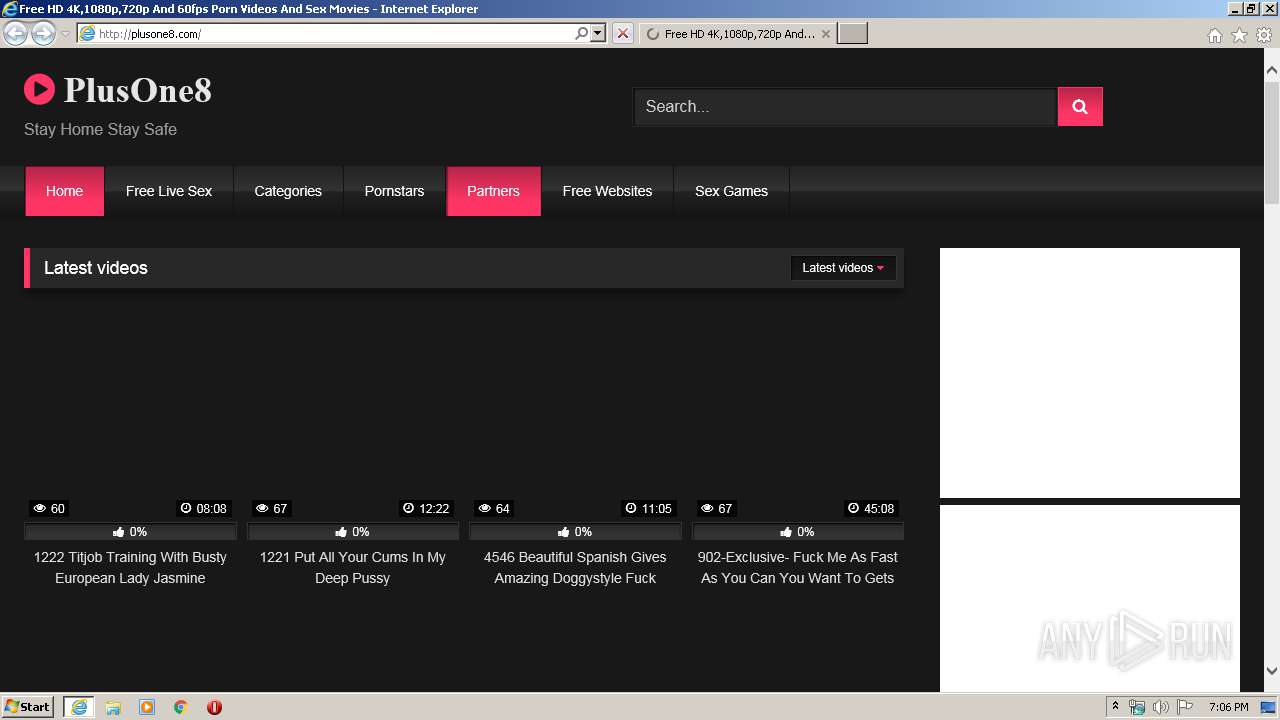Open the Windows Start menu

tap(28, 706)
